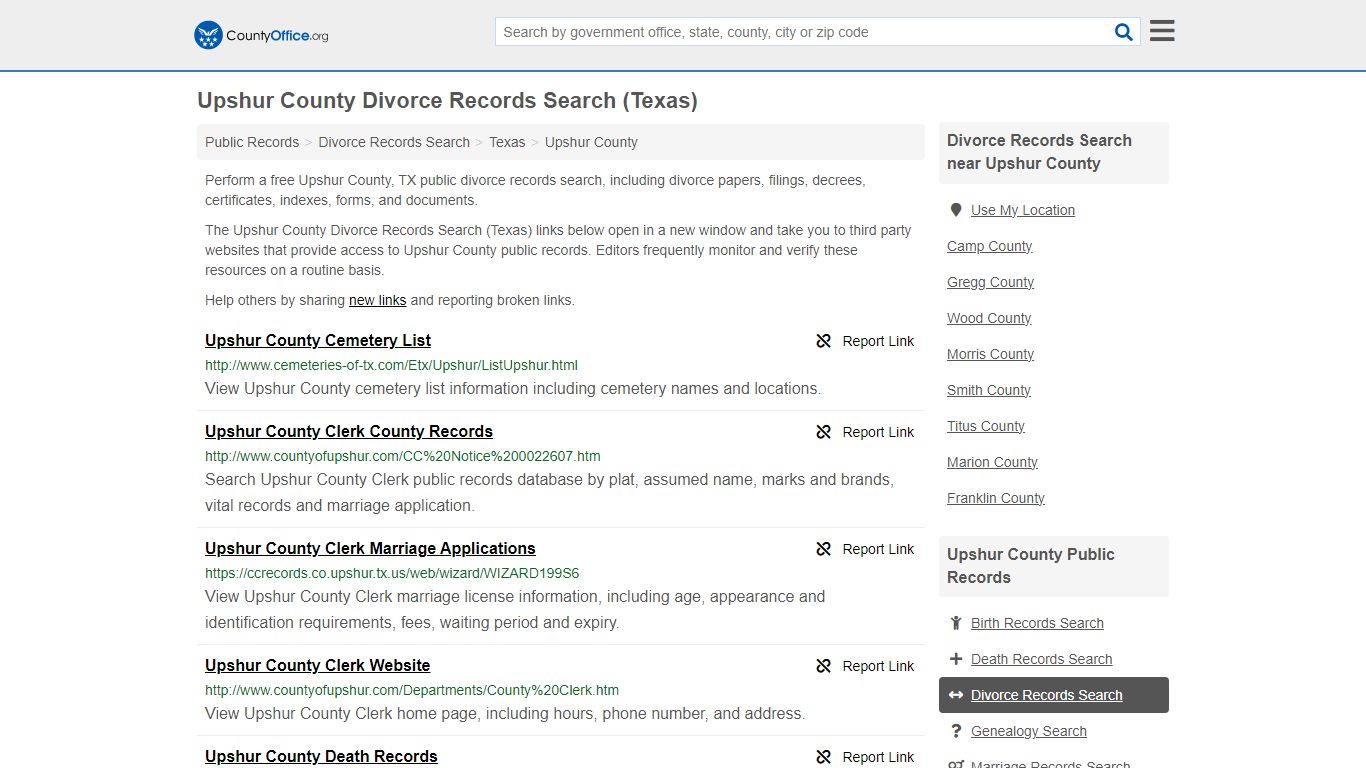Viewport: 1366px width, 768px height.
Task: Report link for Clerk County Records
Action: tap(878, 432)
